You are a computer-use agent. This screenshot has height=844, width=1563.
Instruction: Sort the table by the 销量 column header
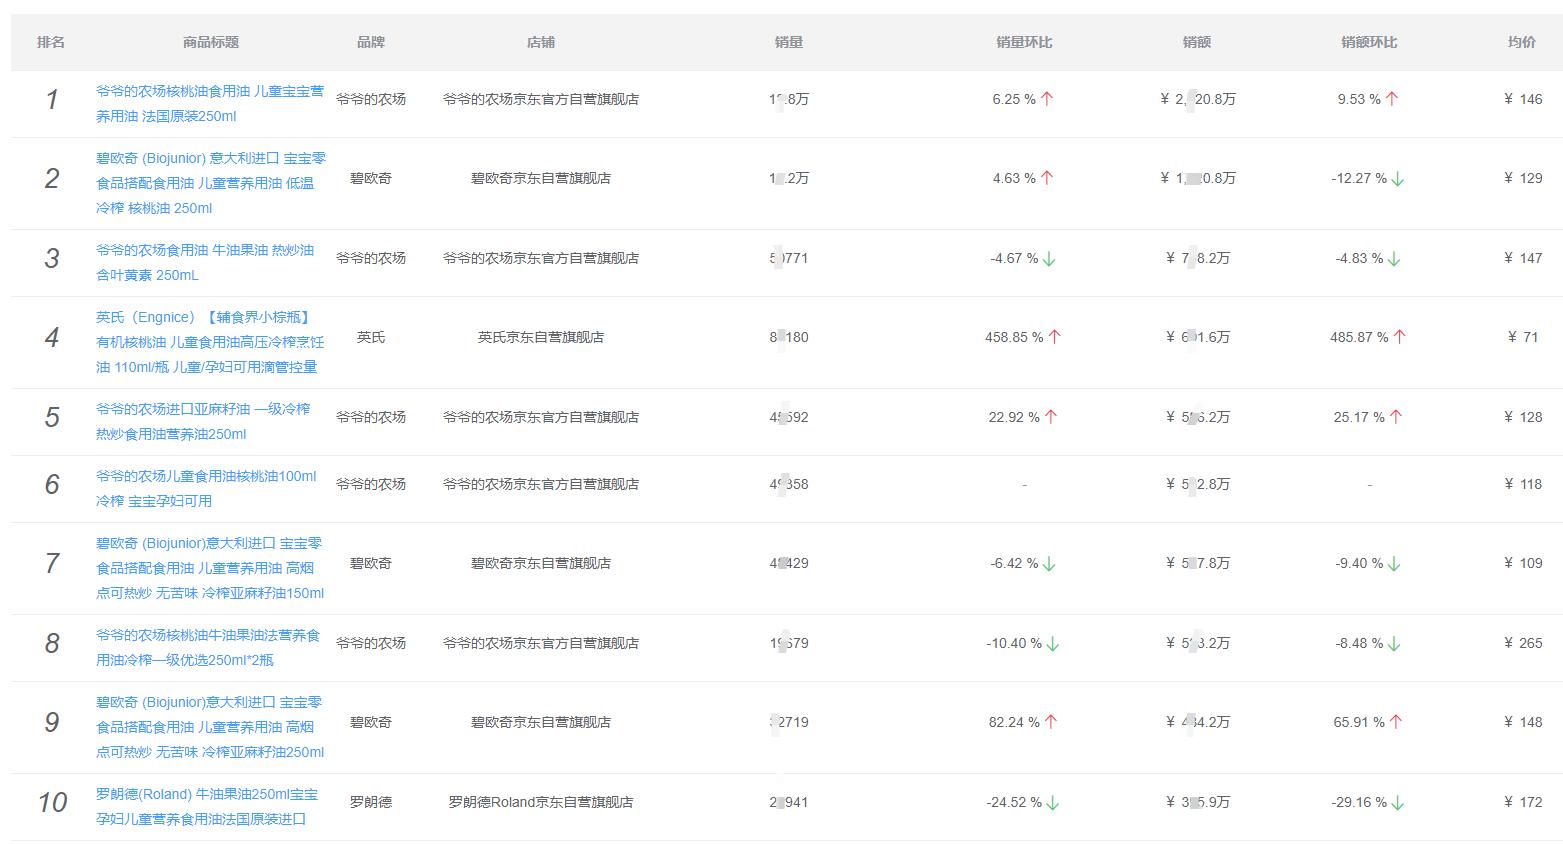tap(788, 41)
